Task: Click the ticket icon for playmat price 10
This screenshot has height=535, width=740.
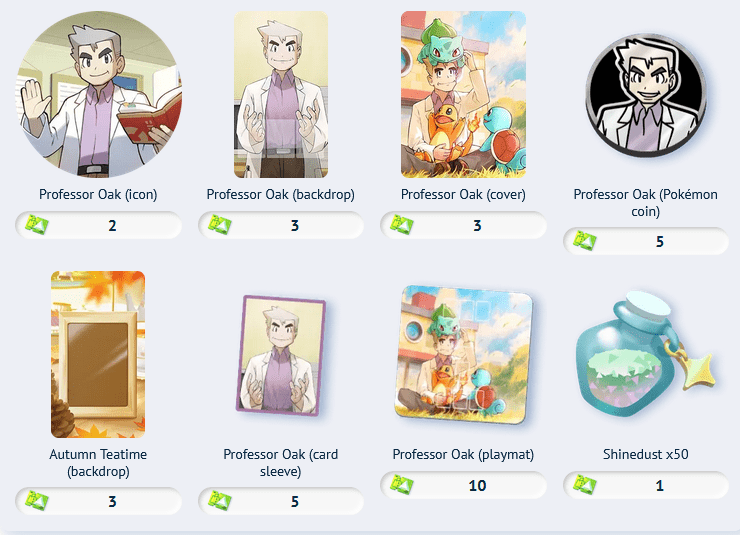Action: click(x=402, y=485)
